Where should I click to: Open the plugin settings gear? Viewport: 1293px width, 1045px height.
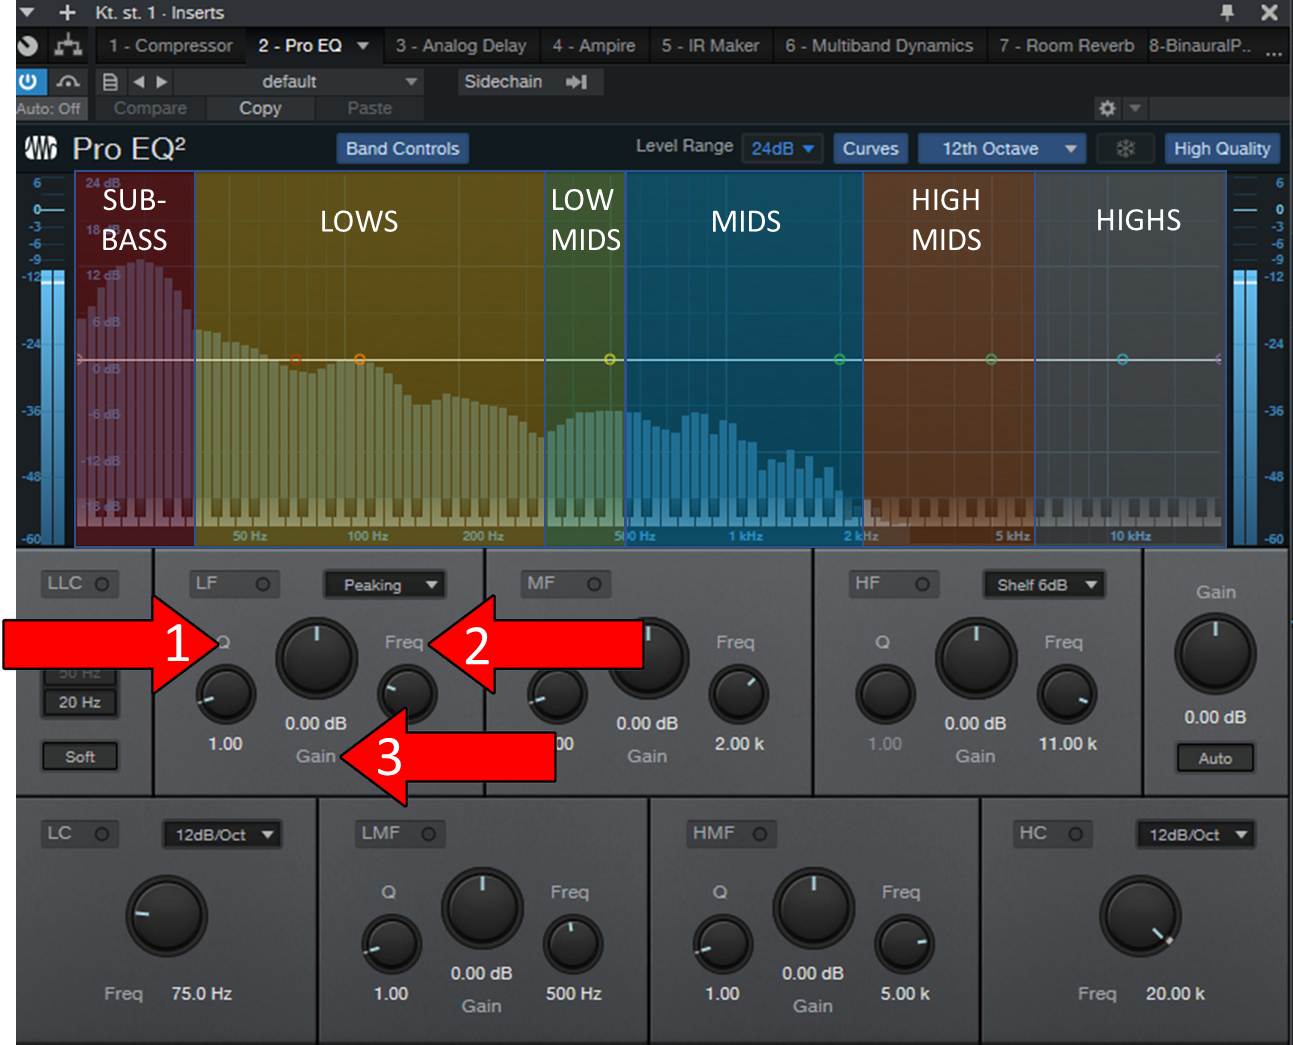tap(1107, 108)
